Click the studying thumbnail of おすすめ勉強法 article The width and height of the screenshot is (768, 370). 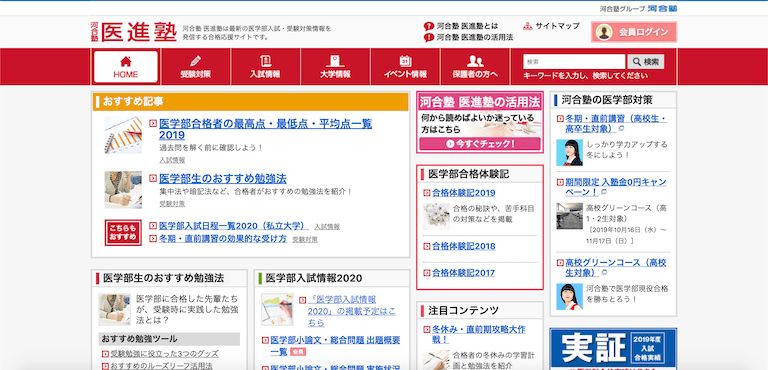coord(123,190)
